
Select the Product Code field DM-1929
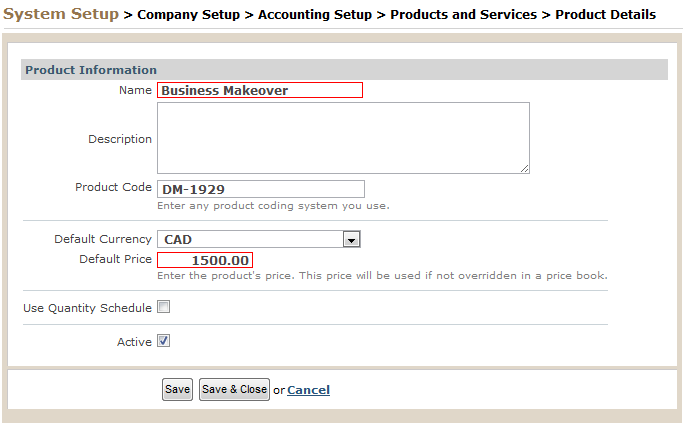(261, 189)
